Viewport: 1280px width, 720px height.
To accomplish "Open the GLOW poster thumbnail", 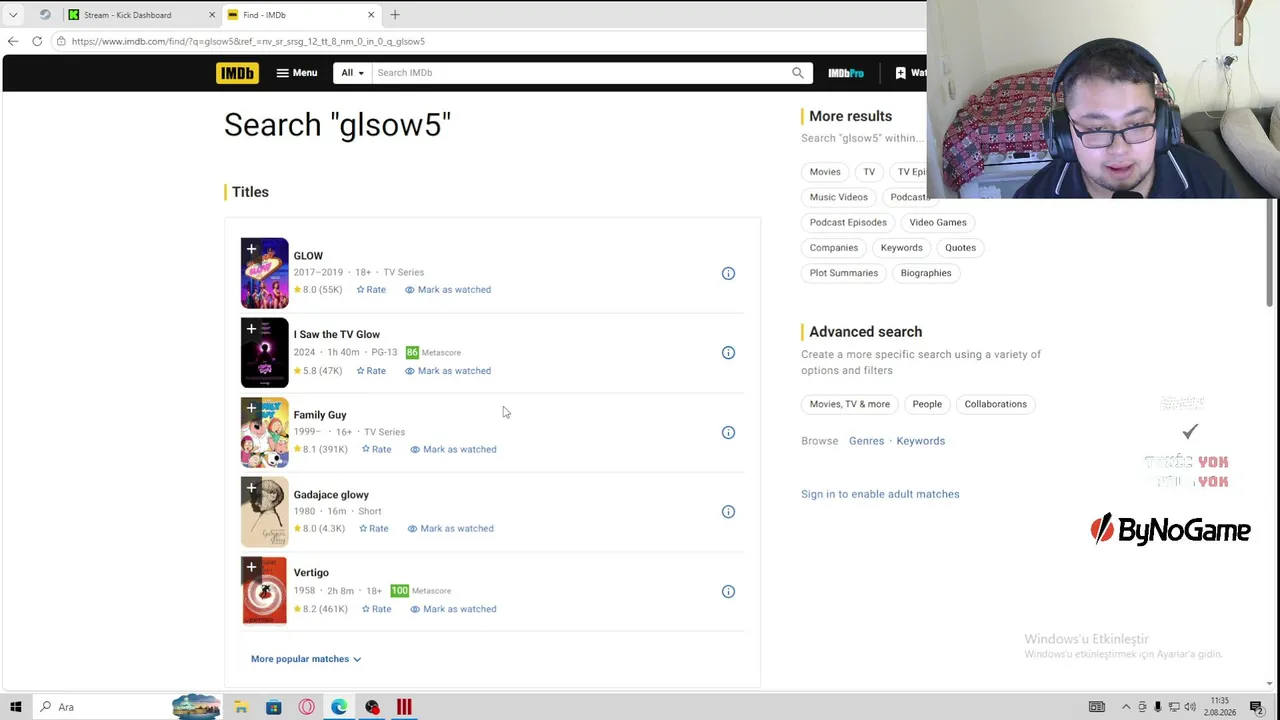I will pos(264,273).
